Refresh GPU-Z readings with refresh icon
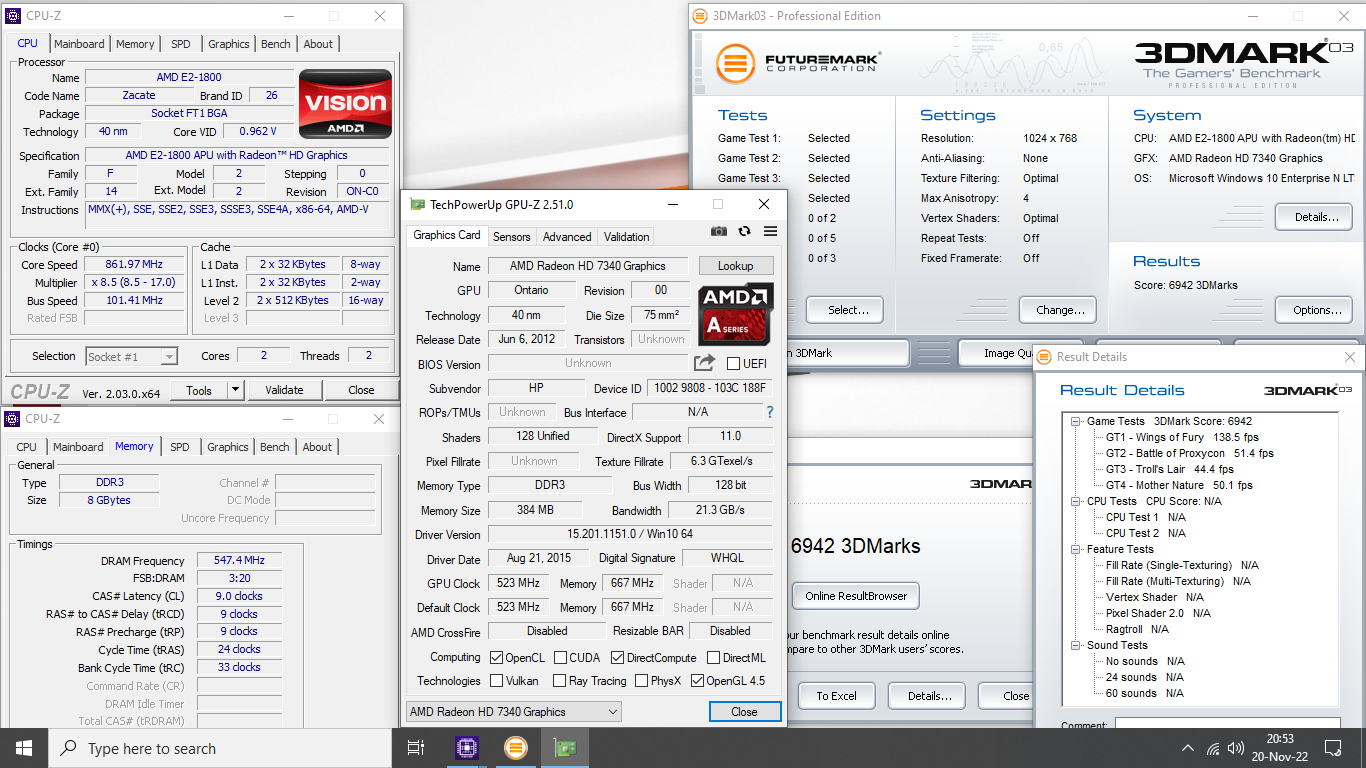 click(x=744, y=231)
